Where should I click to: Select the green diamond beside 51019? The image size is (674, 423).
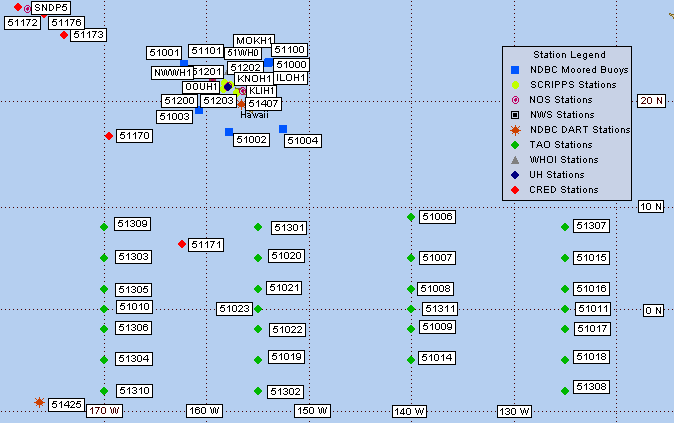tap(258, 360)
